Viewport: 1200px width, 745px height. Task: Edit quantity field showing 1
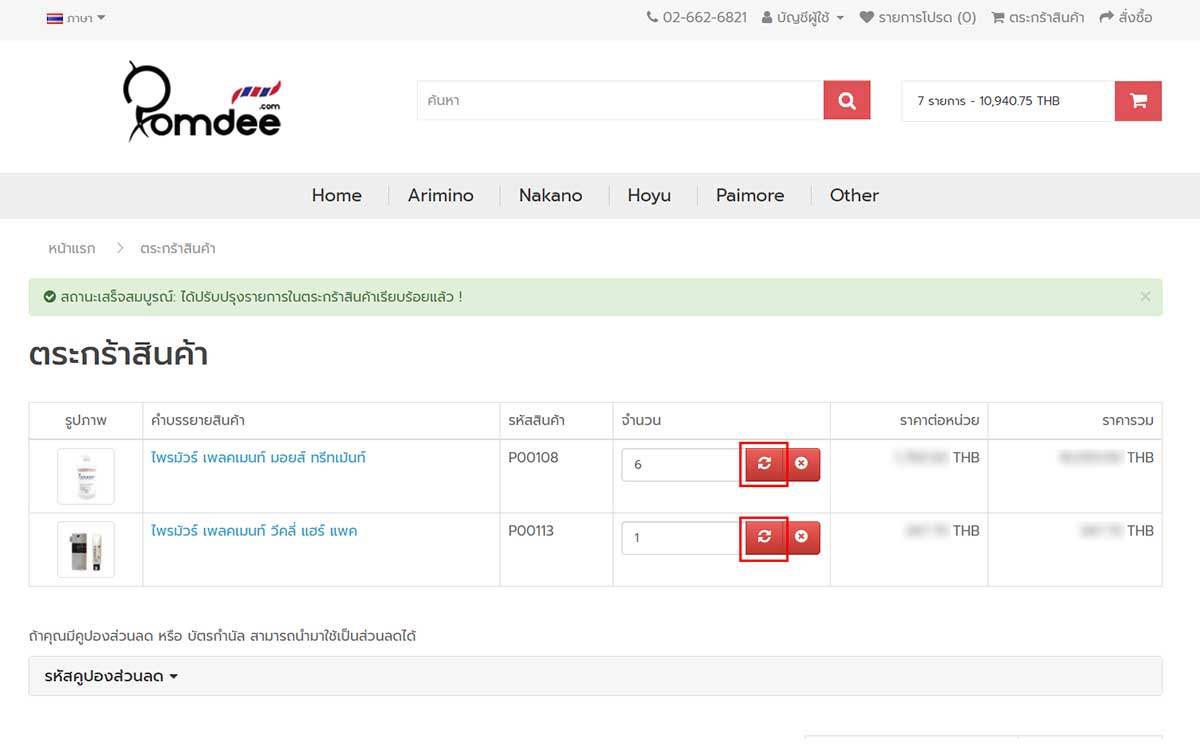coord(681,538)
